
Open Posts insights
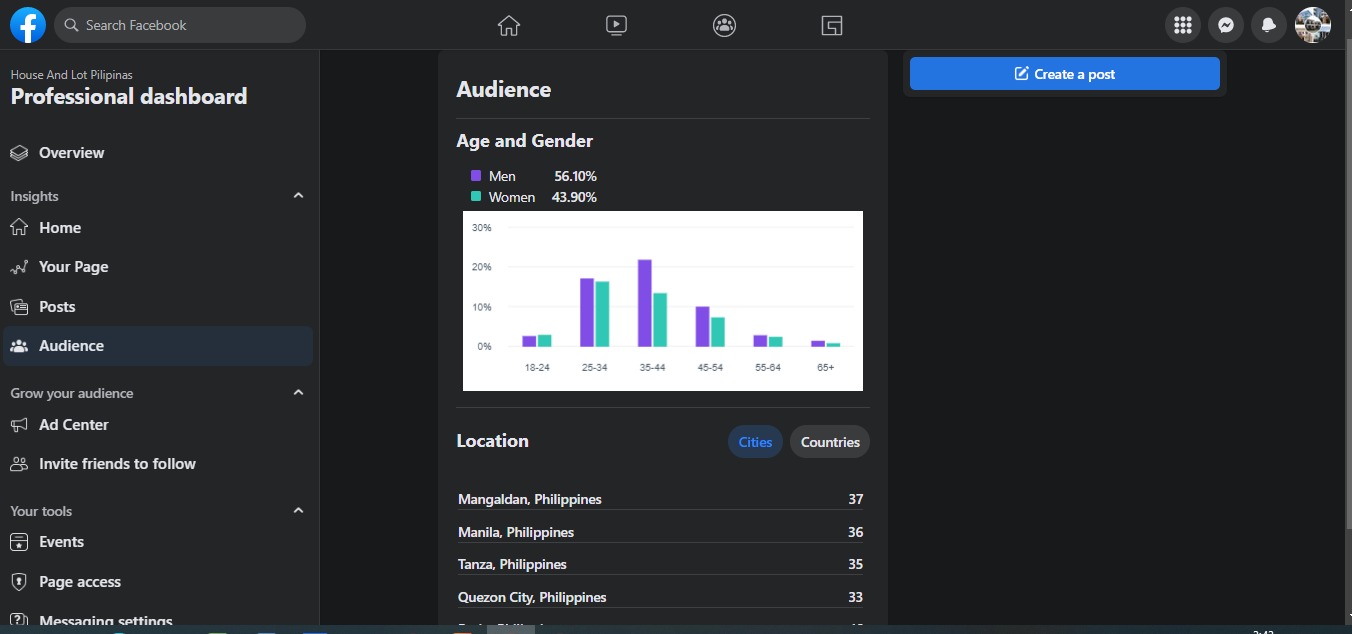coord(158,307)
